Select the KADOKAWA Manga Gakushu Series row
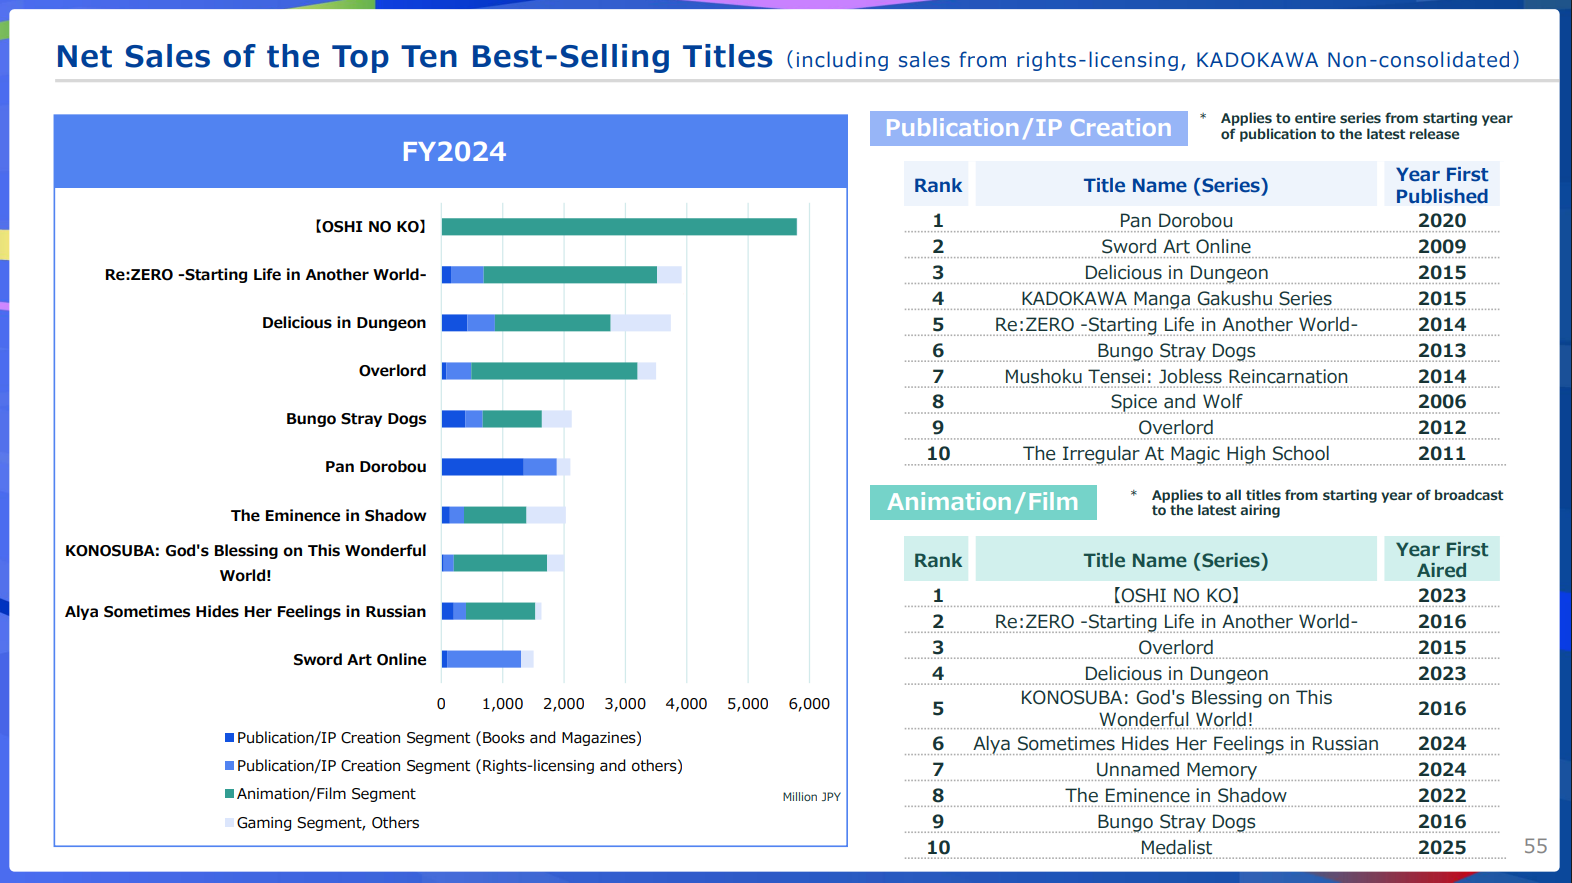Image resolution: width=1572 pixels, height=883 pixels. click(x=1175, y=298)
